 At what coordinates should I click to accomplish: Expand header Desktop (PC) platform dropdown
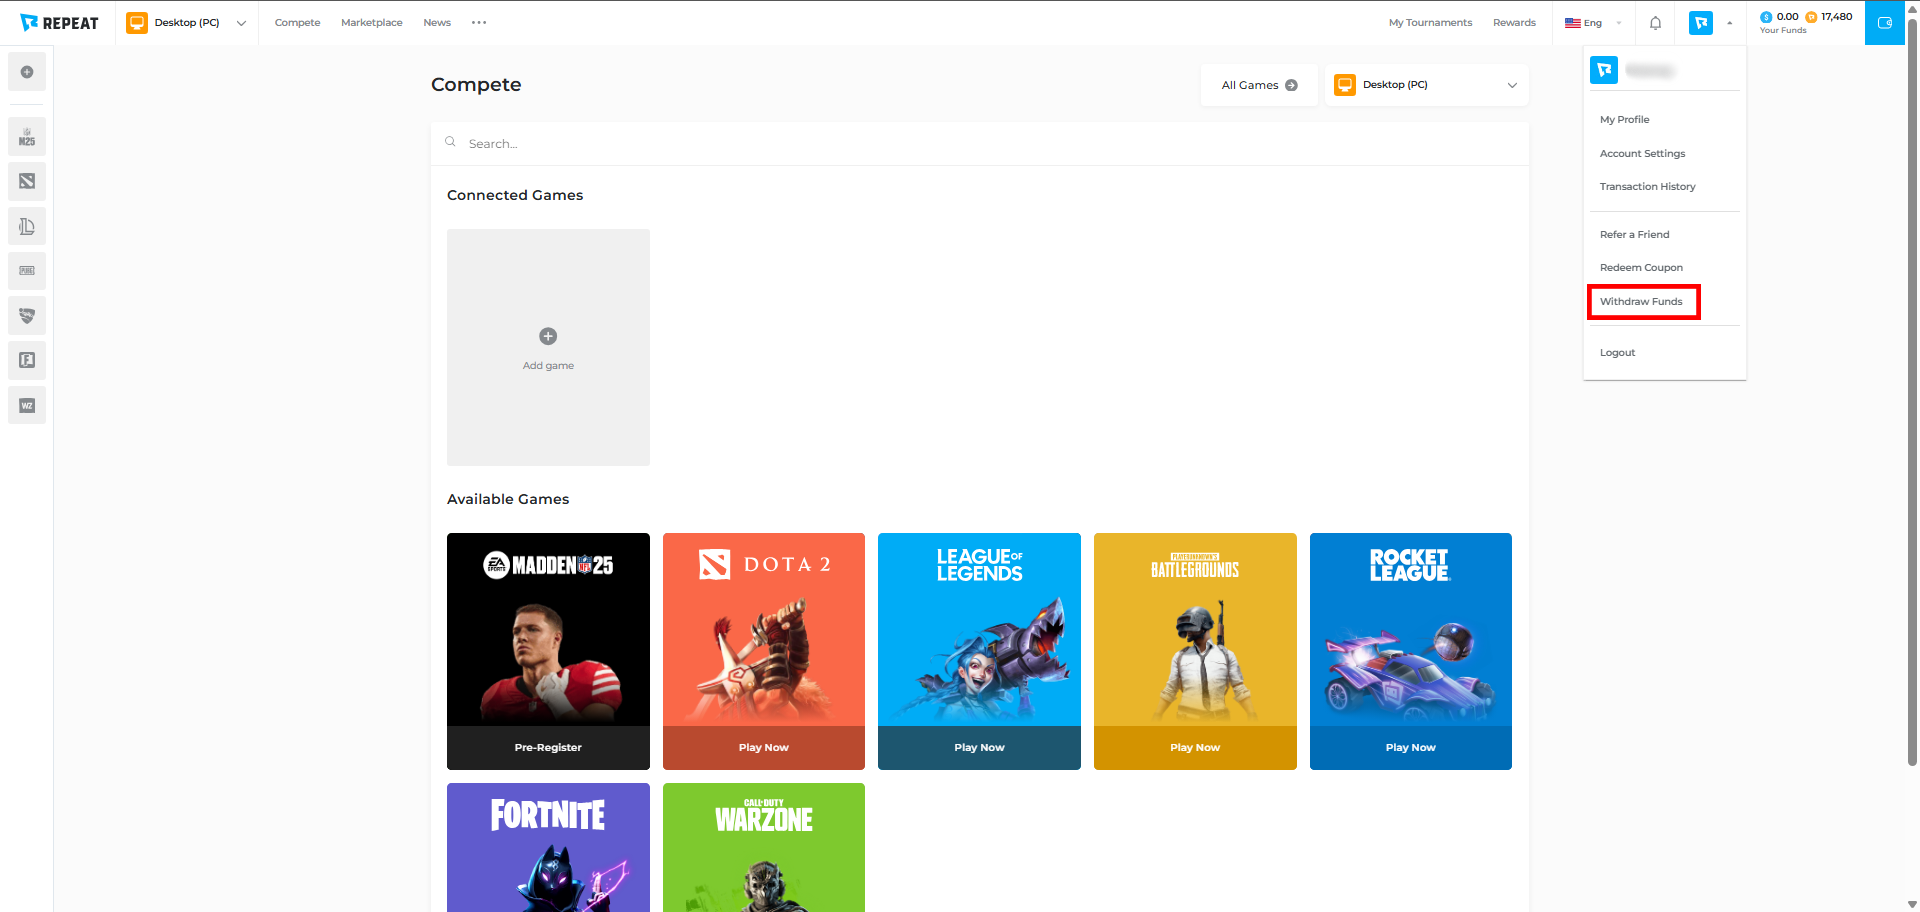click(187, 23)
